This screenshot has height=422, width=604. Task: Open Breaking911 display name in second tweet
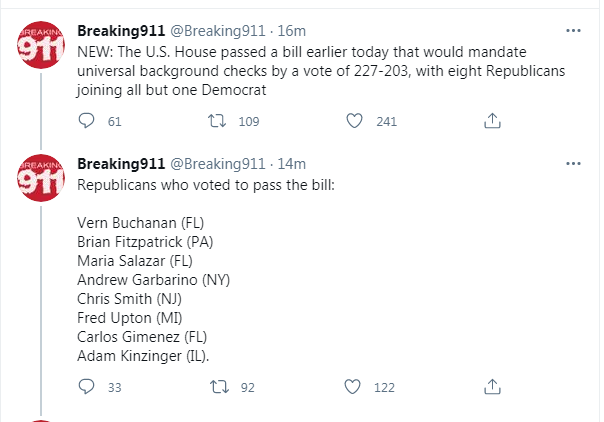coord(121,164)
